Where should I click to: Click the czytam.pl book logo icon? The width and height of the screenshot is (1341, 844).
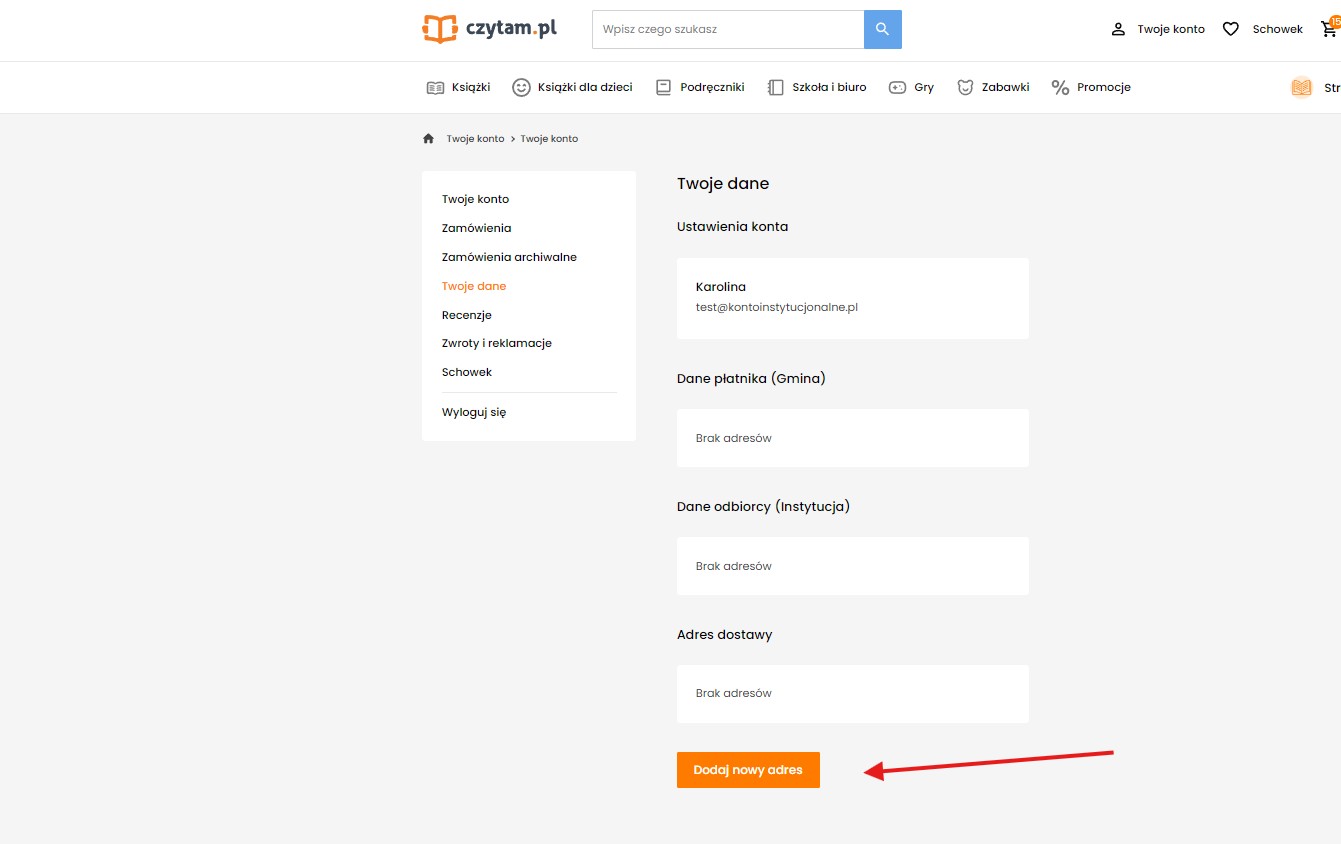pos(440,29)
